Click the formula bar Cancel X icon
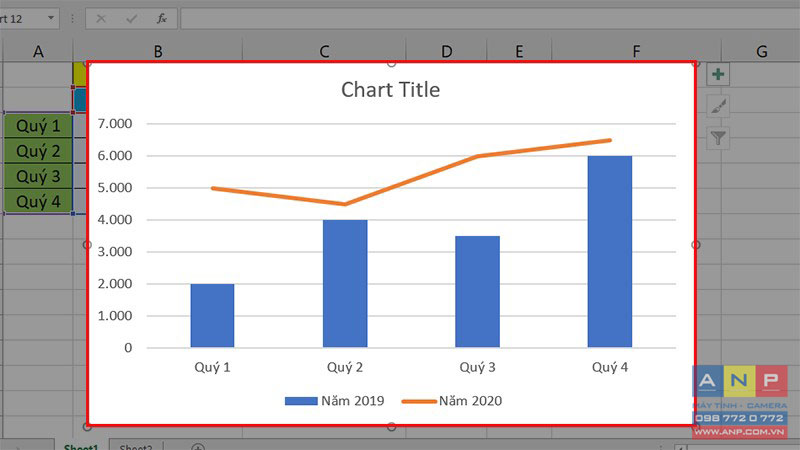 pos(101,19)
